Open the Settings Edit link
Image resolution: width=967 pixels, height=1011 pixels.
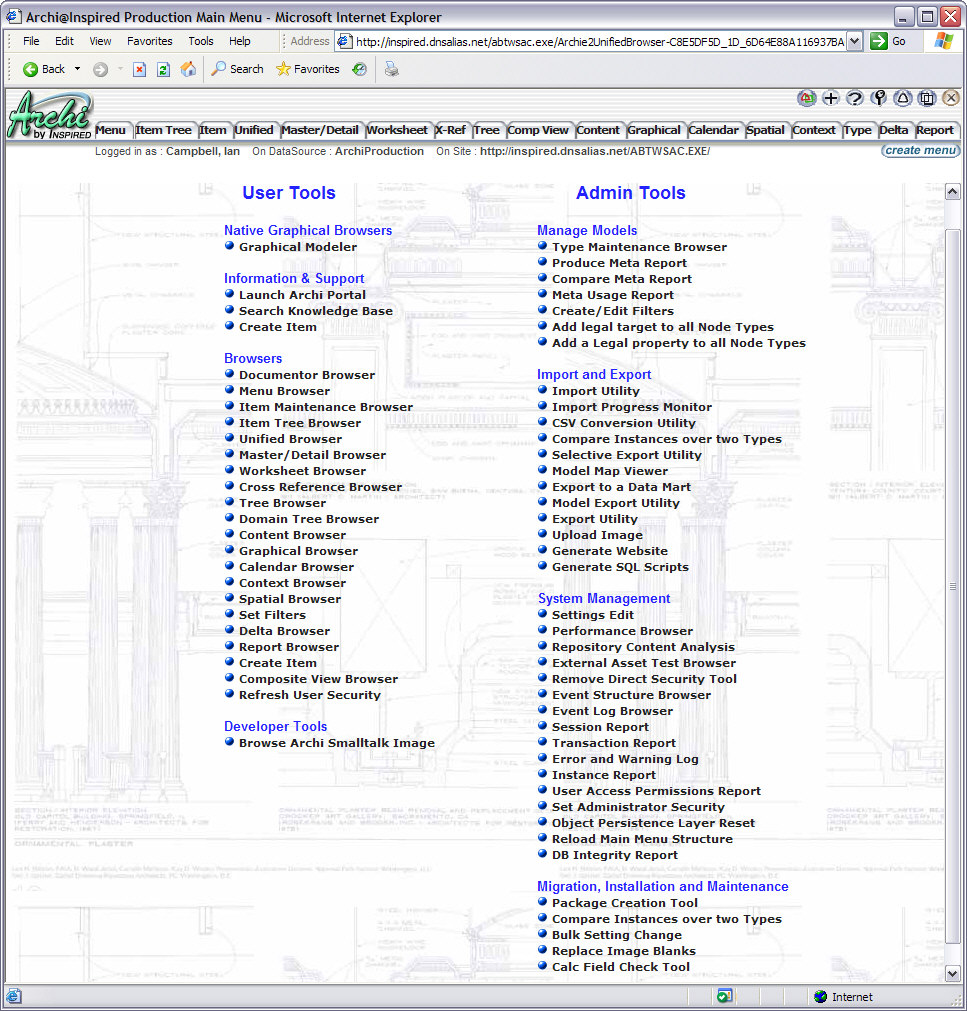[592, 615]
